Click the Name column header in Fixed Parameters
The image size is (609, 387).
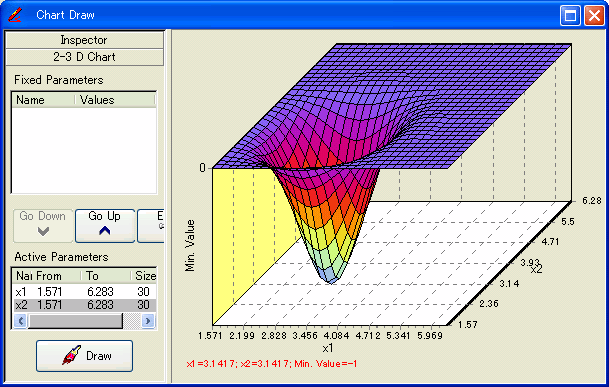tap(44, 100)
